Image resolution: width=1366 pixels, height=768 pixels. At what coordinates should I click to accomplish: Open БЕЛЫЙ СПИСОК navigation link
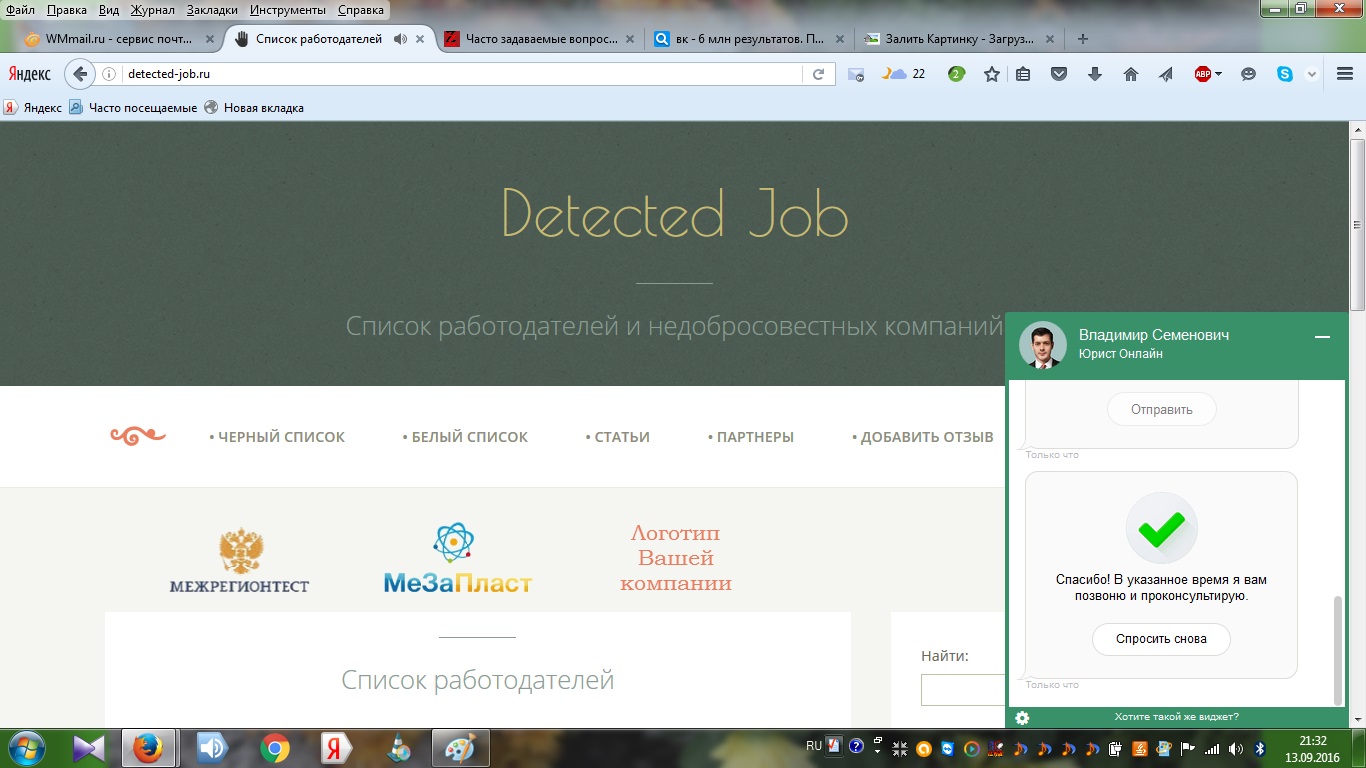point(465,437)
